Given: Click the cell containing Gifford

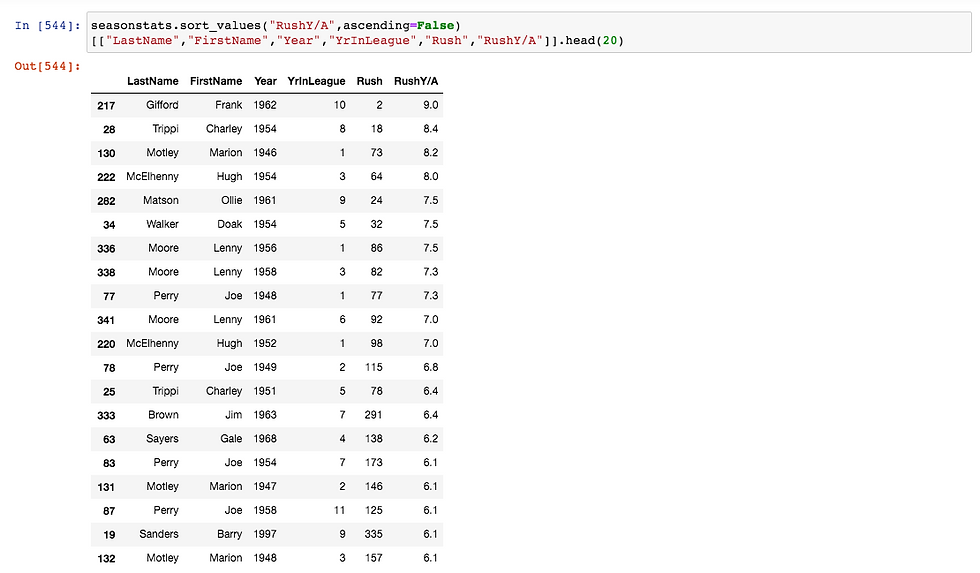Looking at the screenshot, I should 162,105.
